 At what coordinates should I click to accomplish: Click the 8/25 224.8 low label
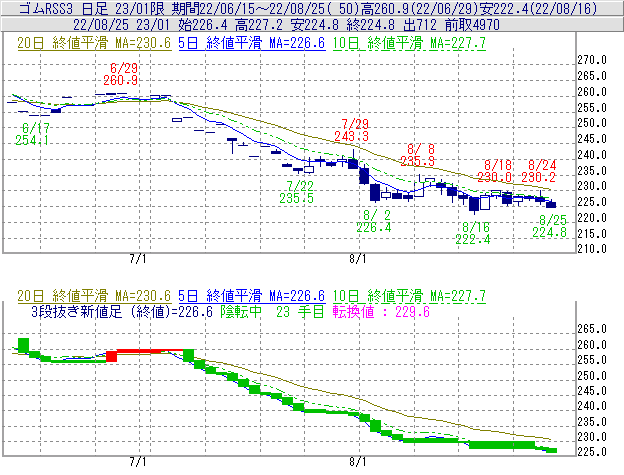click(550, 226)
